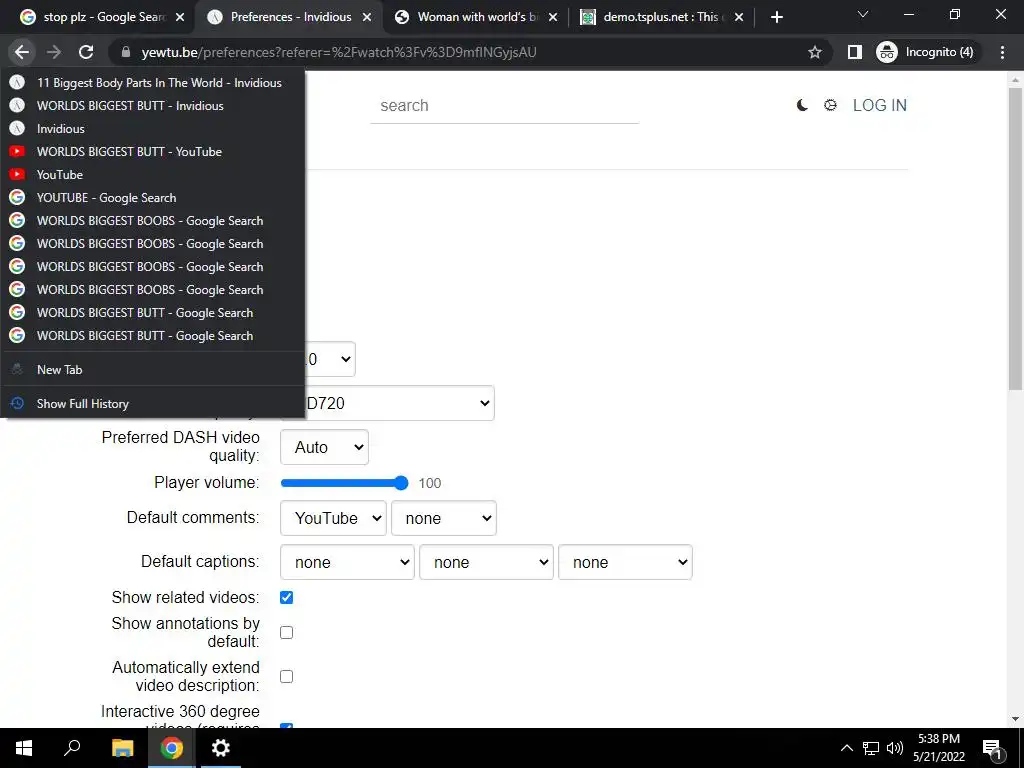Select '11 Biggest Body Parts In The World' history entry
The image size is (1024, 768).
[x=153, y=82]
